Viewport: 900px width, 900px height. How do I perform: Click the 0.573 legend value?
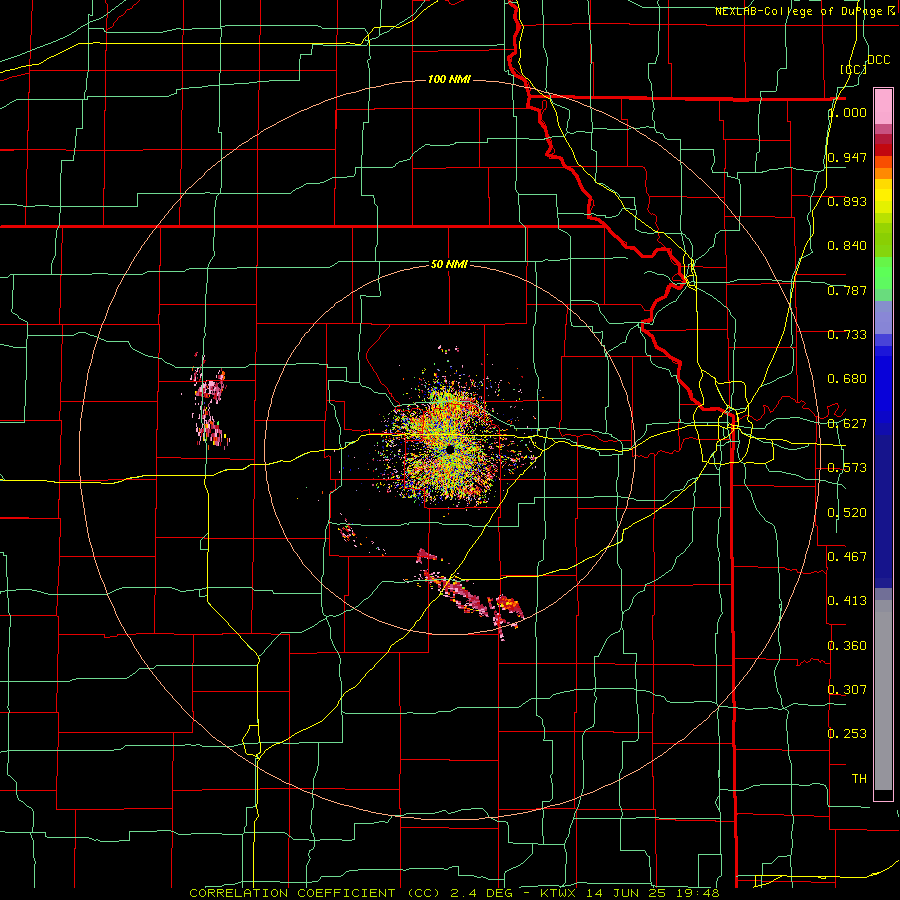(847, 468)
